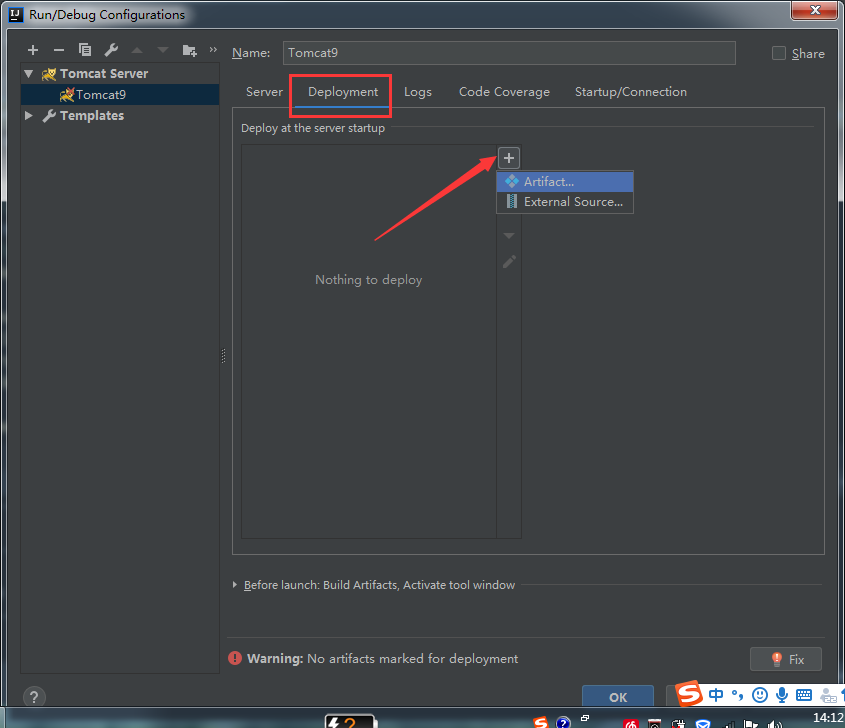Open Sogou account avatar
Screen dimensions: 845x728
click(x=828, y=696)
